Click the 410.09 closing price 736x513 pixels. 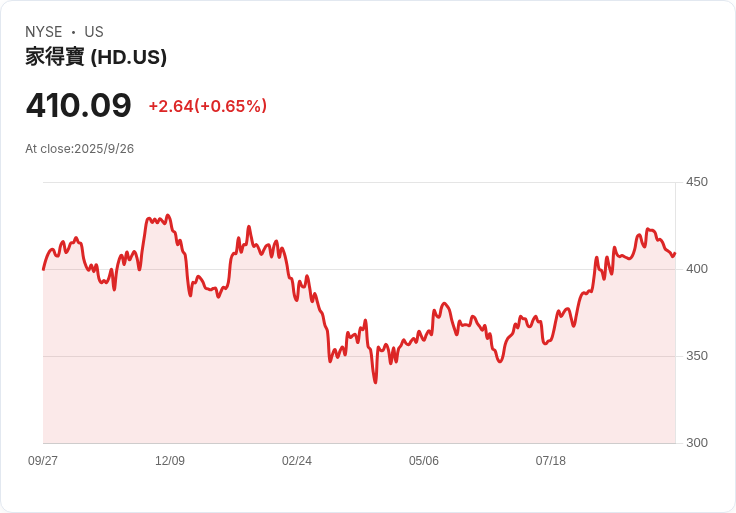click(79, 106)
